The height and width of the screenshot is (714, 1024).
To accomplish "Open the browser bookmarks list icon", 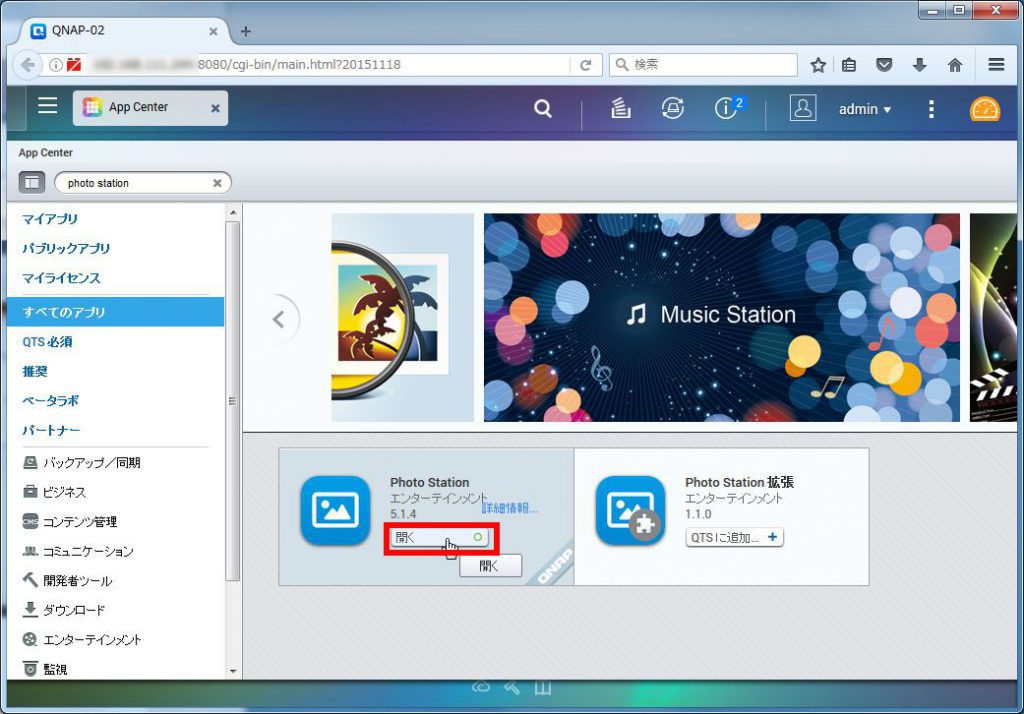I will (849, 65).
